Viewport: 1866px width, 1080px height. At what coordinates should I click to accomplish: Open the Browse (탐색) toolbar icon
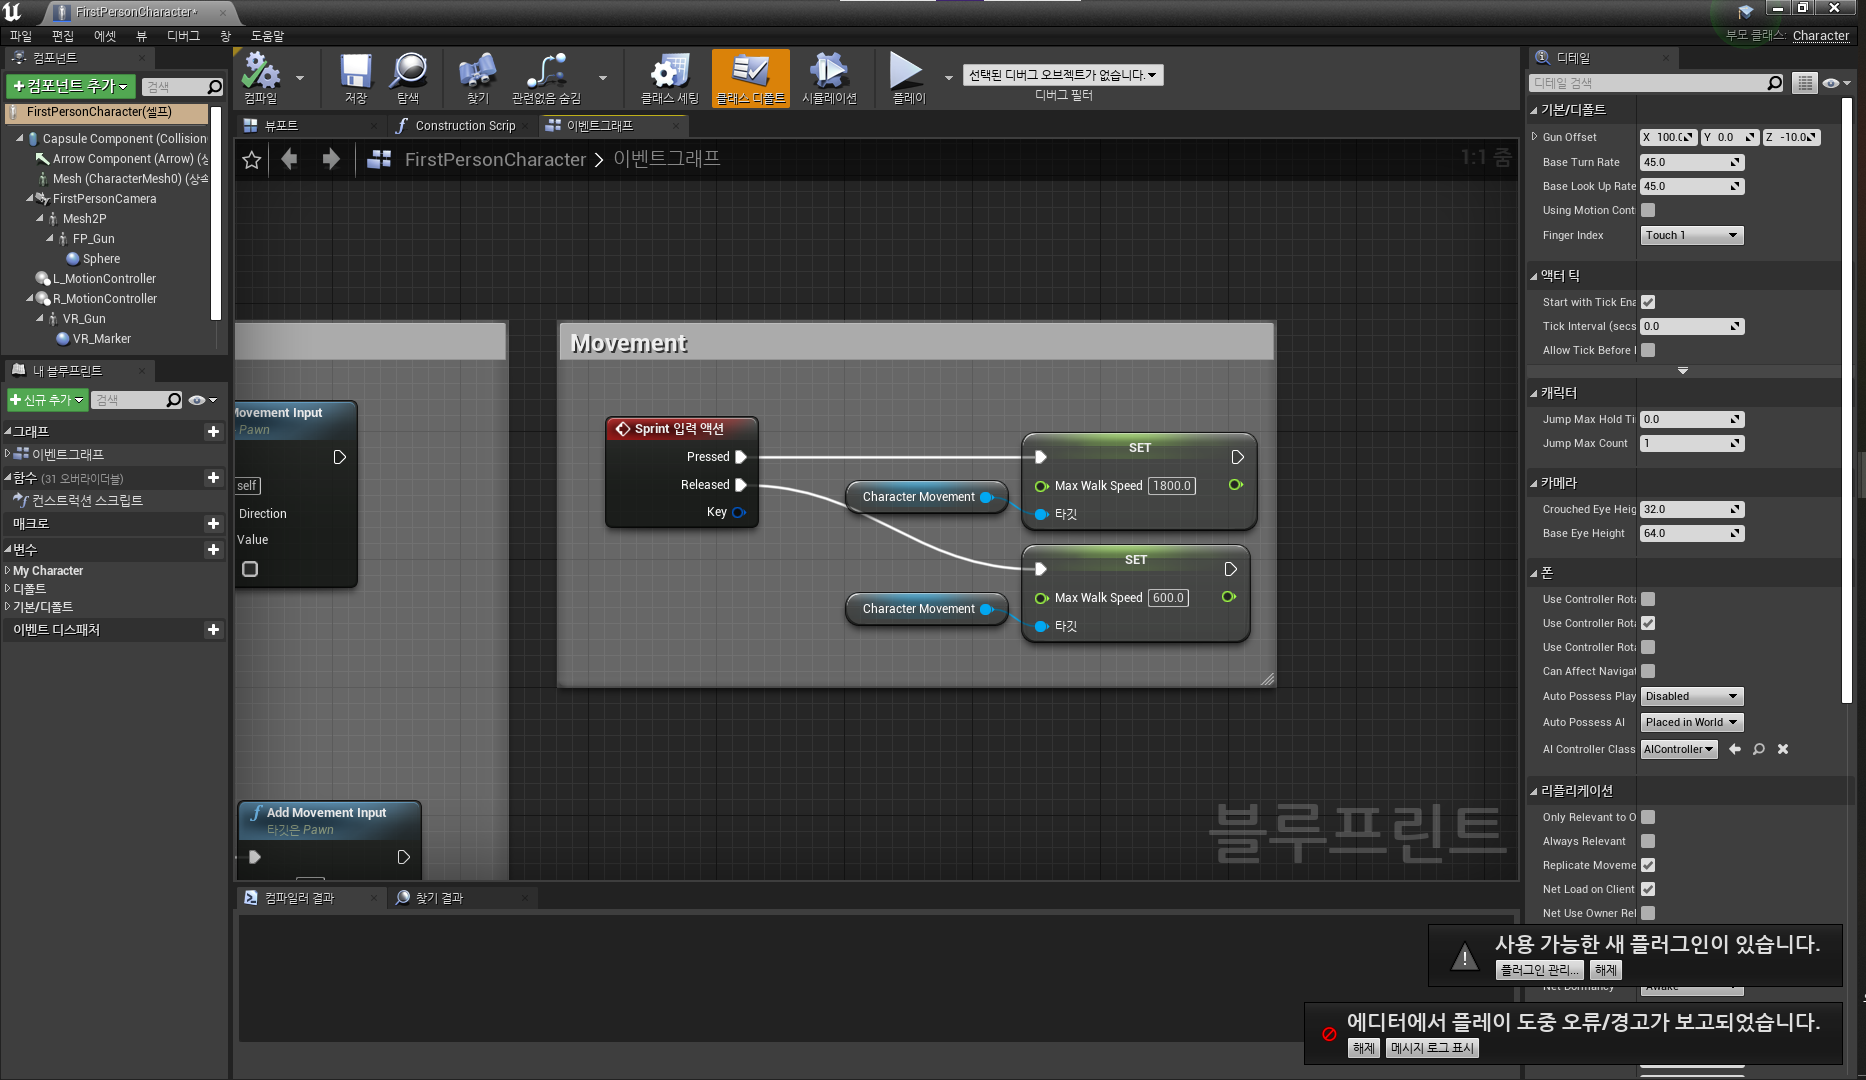pyautogui.click(x=408, y=78)
